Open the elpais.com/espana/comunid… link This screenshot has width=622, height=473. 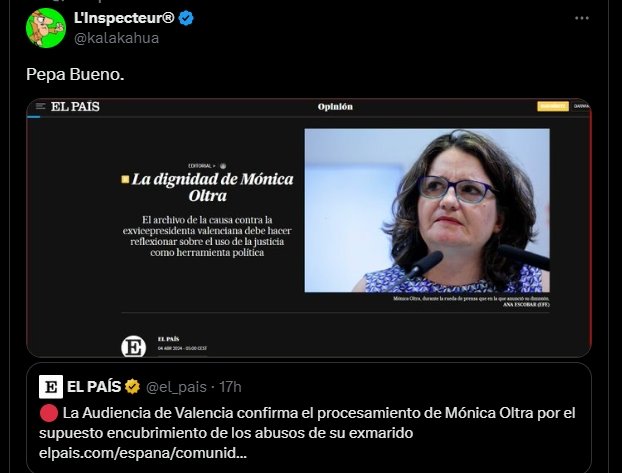click(143, 453)
